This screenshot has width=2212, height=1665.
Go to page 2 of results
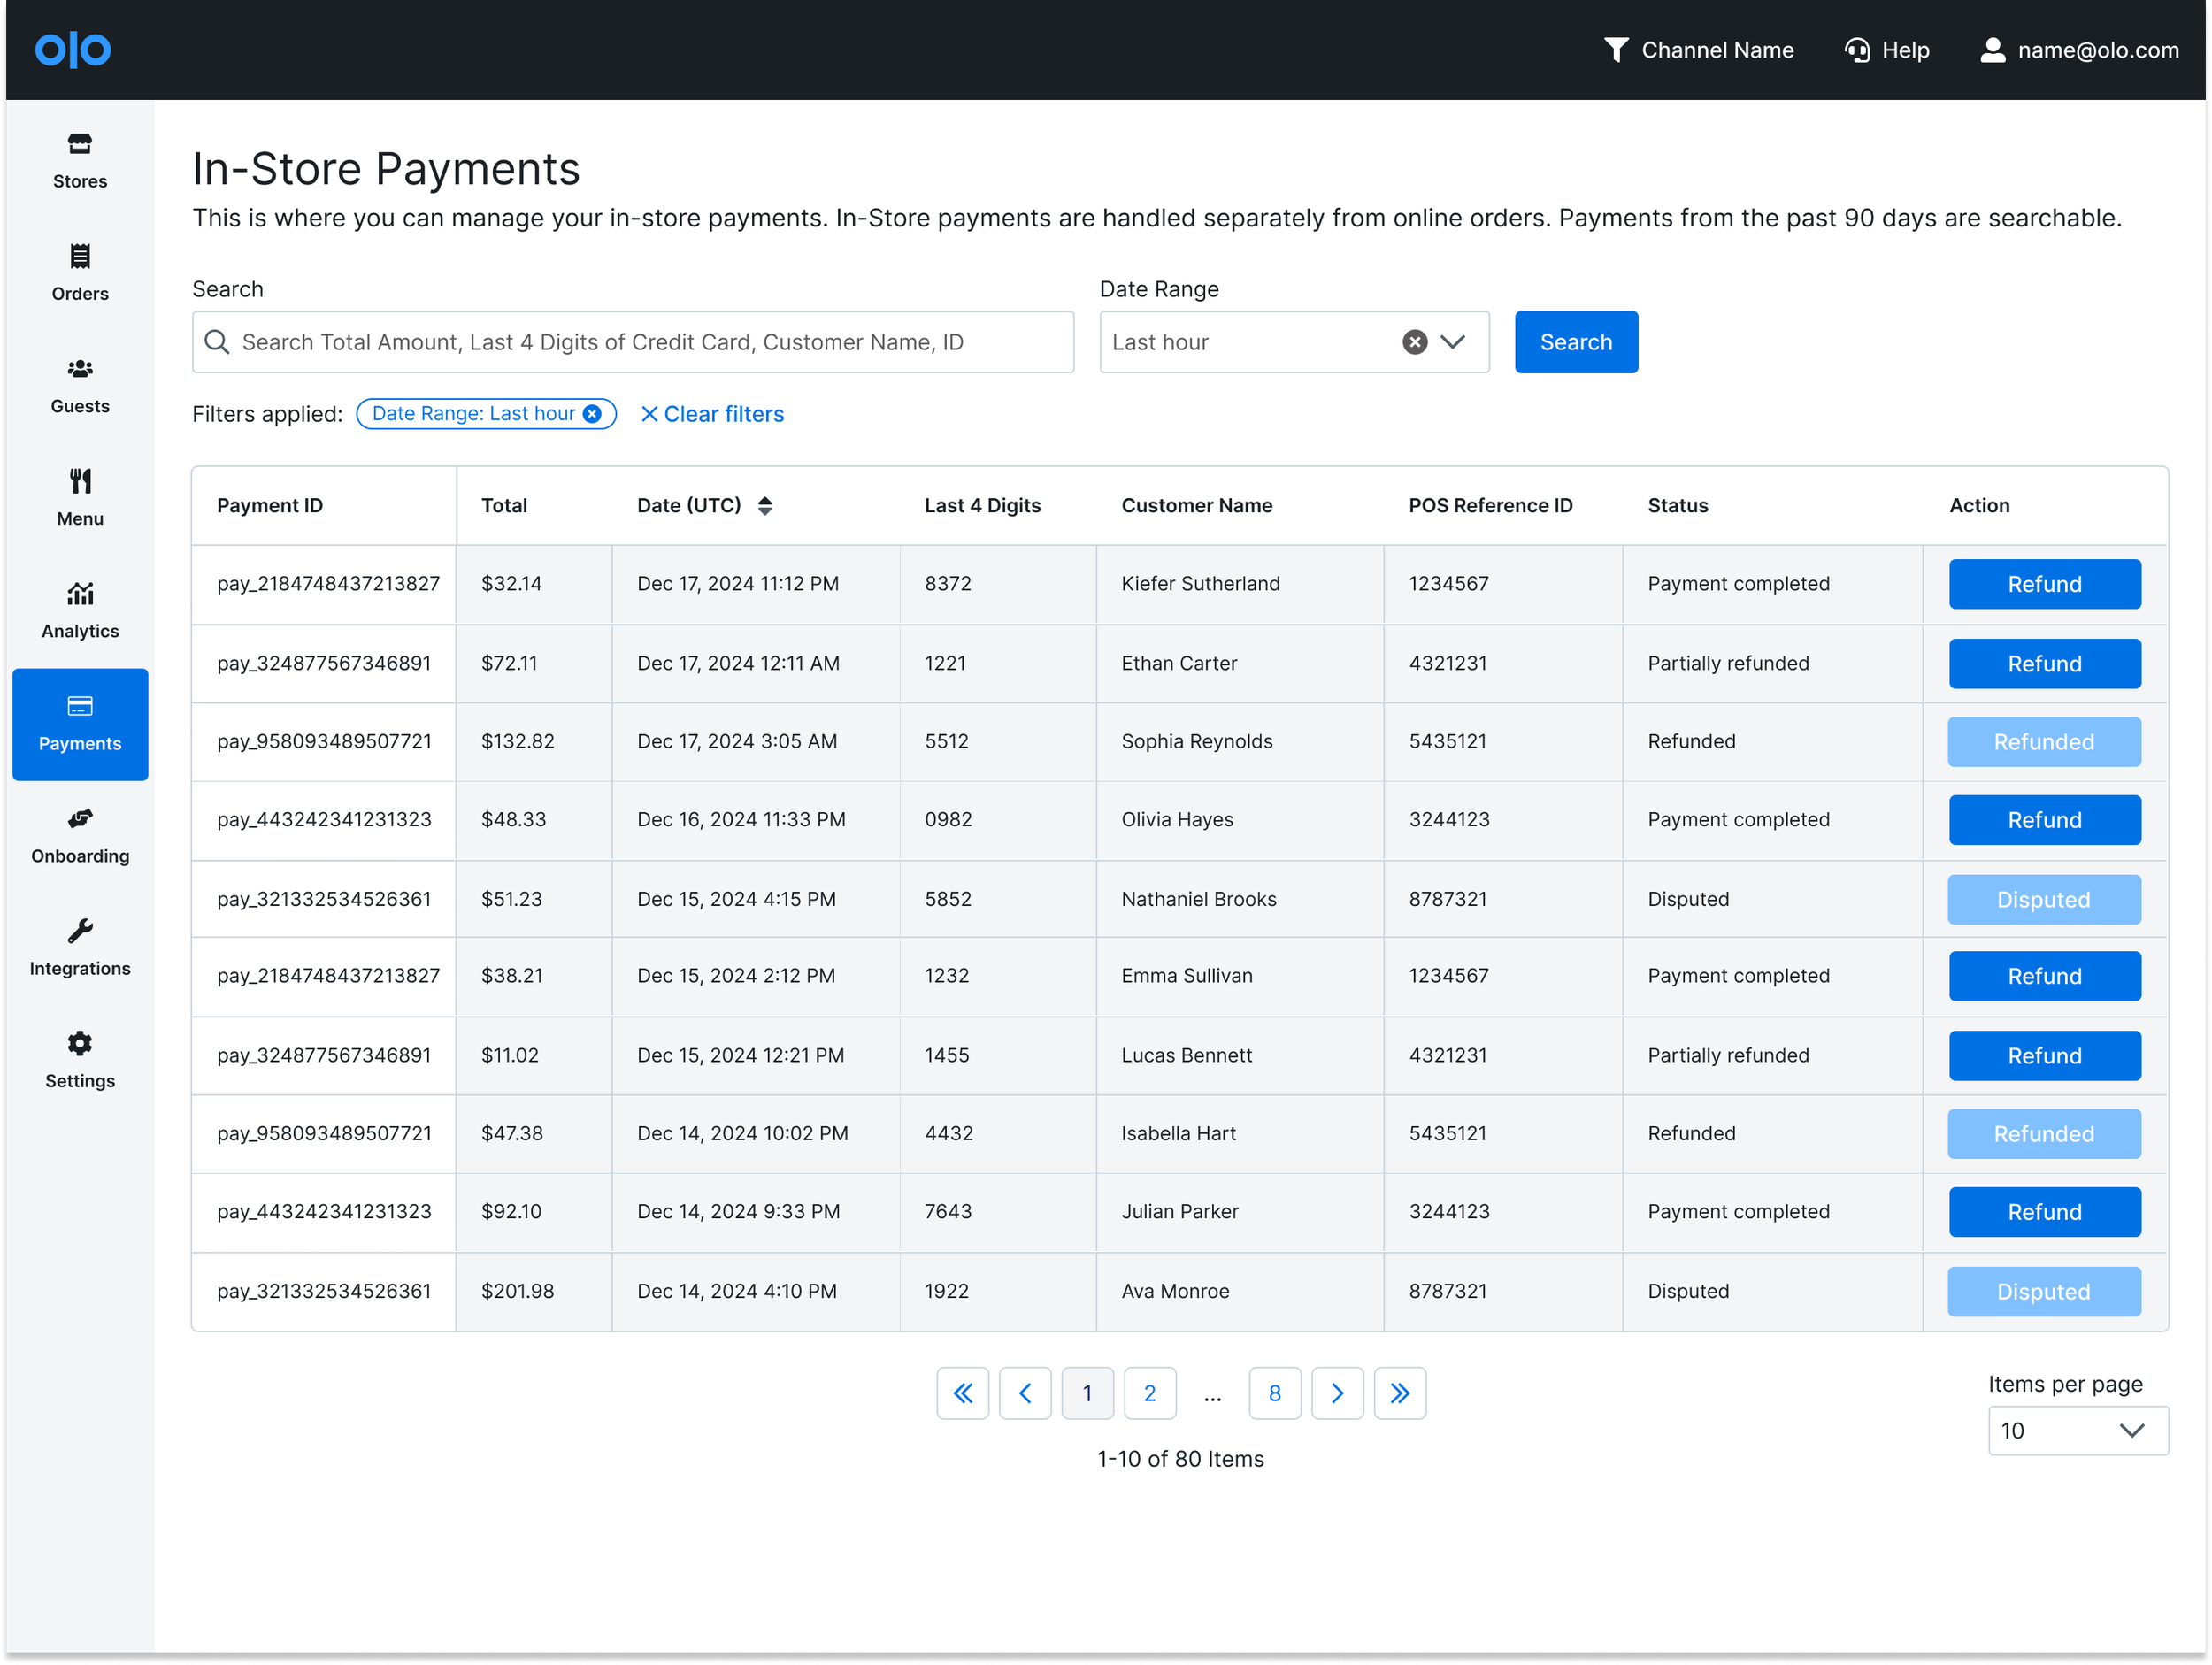[1149, 1393]
